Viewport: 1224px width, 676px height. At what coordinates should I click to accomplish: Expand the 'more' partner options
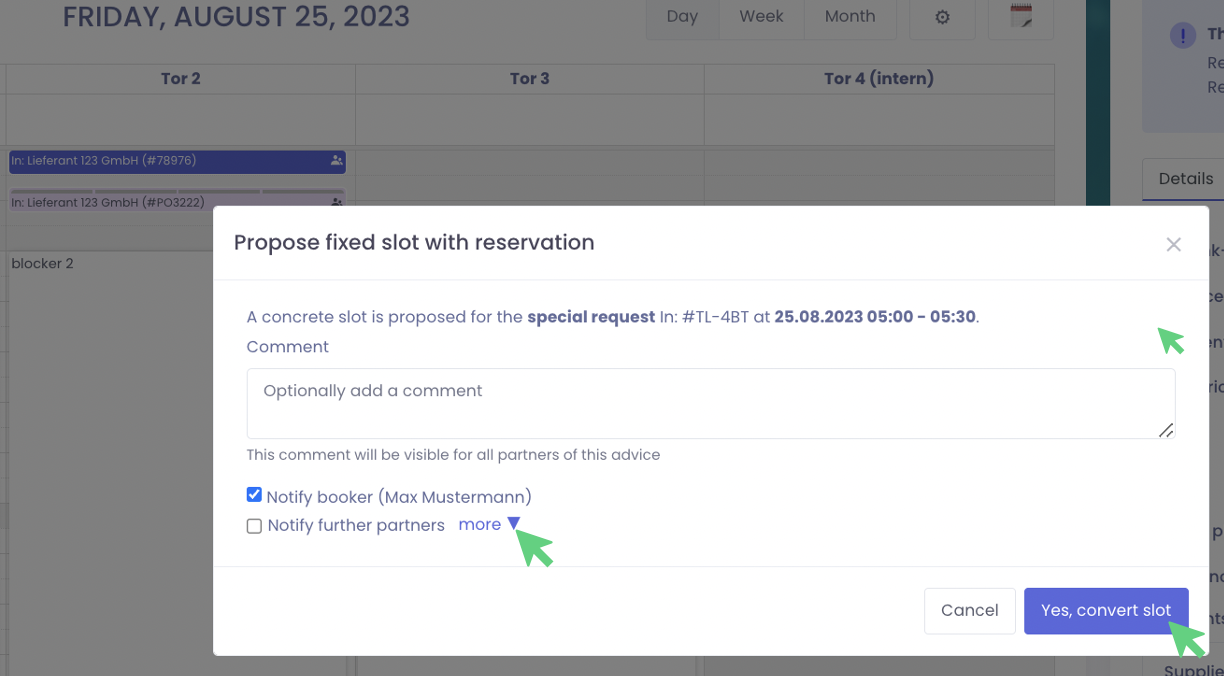point(489,524)
